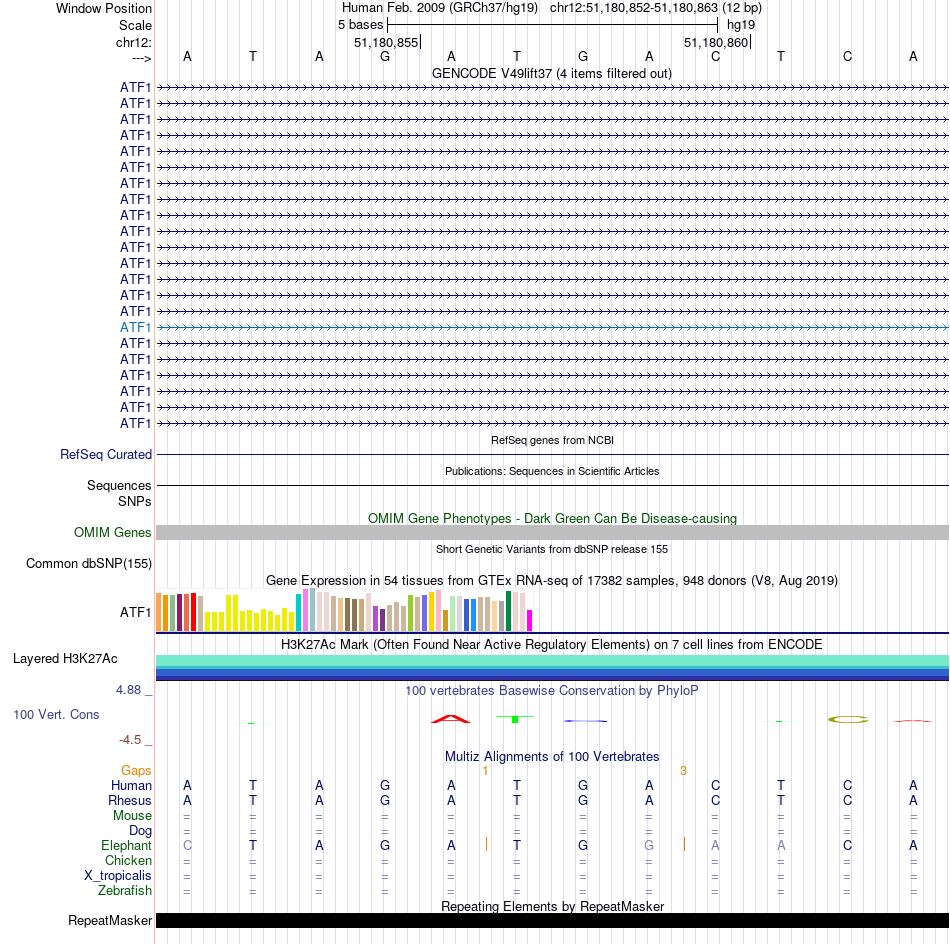Image resolution: width=950 pixels, height=944 pixels.
Task: Click the blue G conservation logo mark
Action: pyautogui.click(x=585, y=721)
